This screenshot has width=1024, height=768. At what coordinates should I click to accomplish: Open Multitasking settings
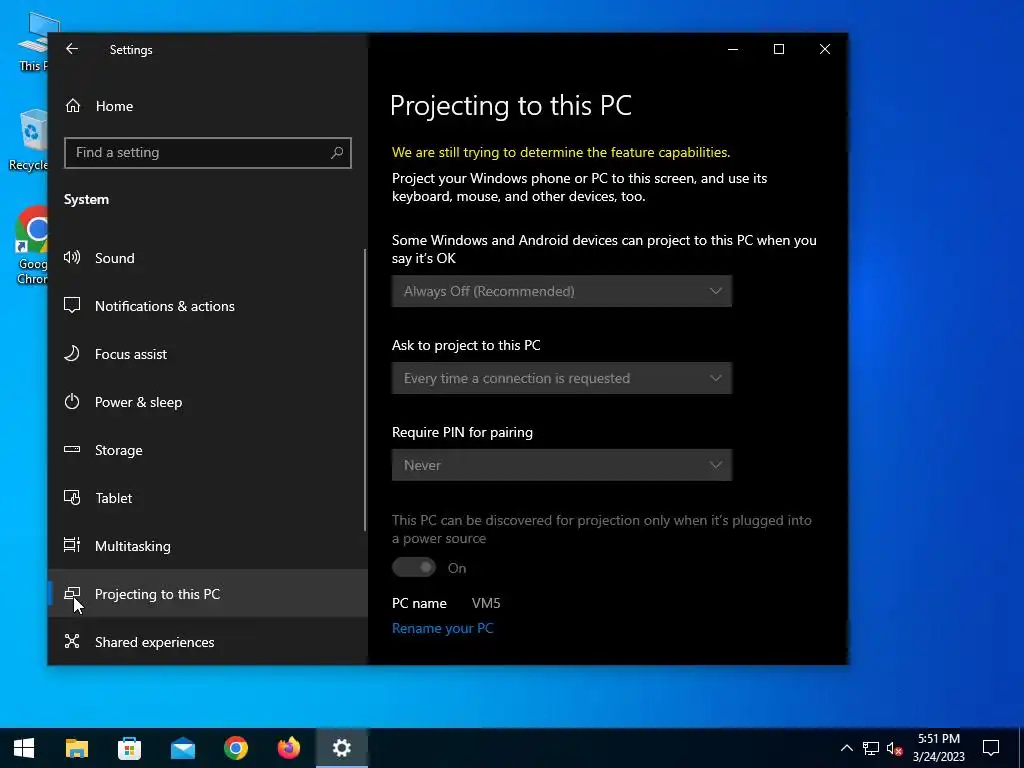tap(208, 546)
